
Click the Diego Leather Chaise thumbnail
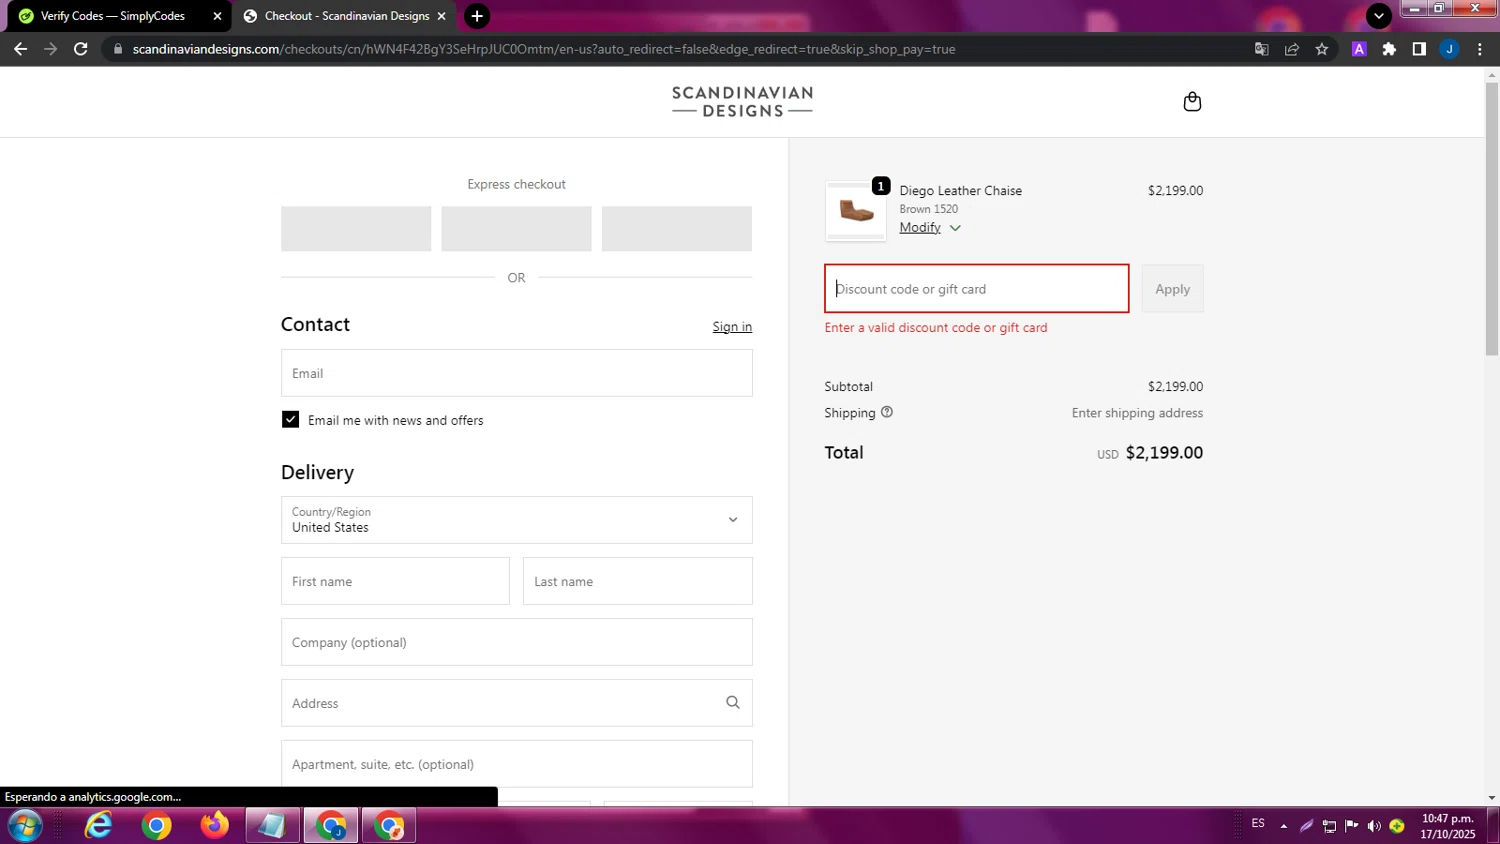[x=856, y=211]
